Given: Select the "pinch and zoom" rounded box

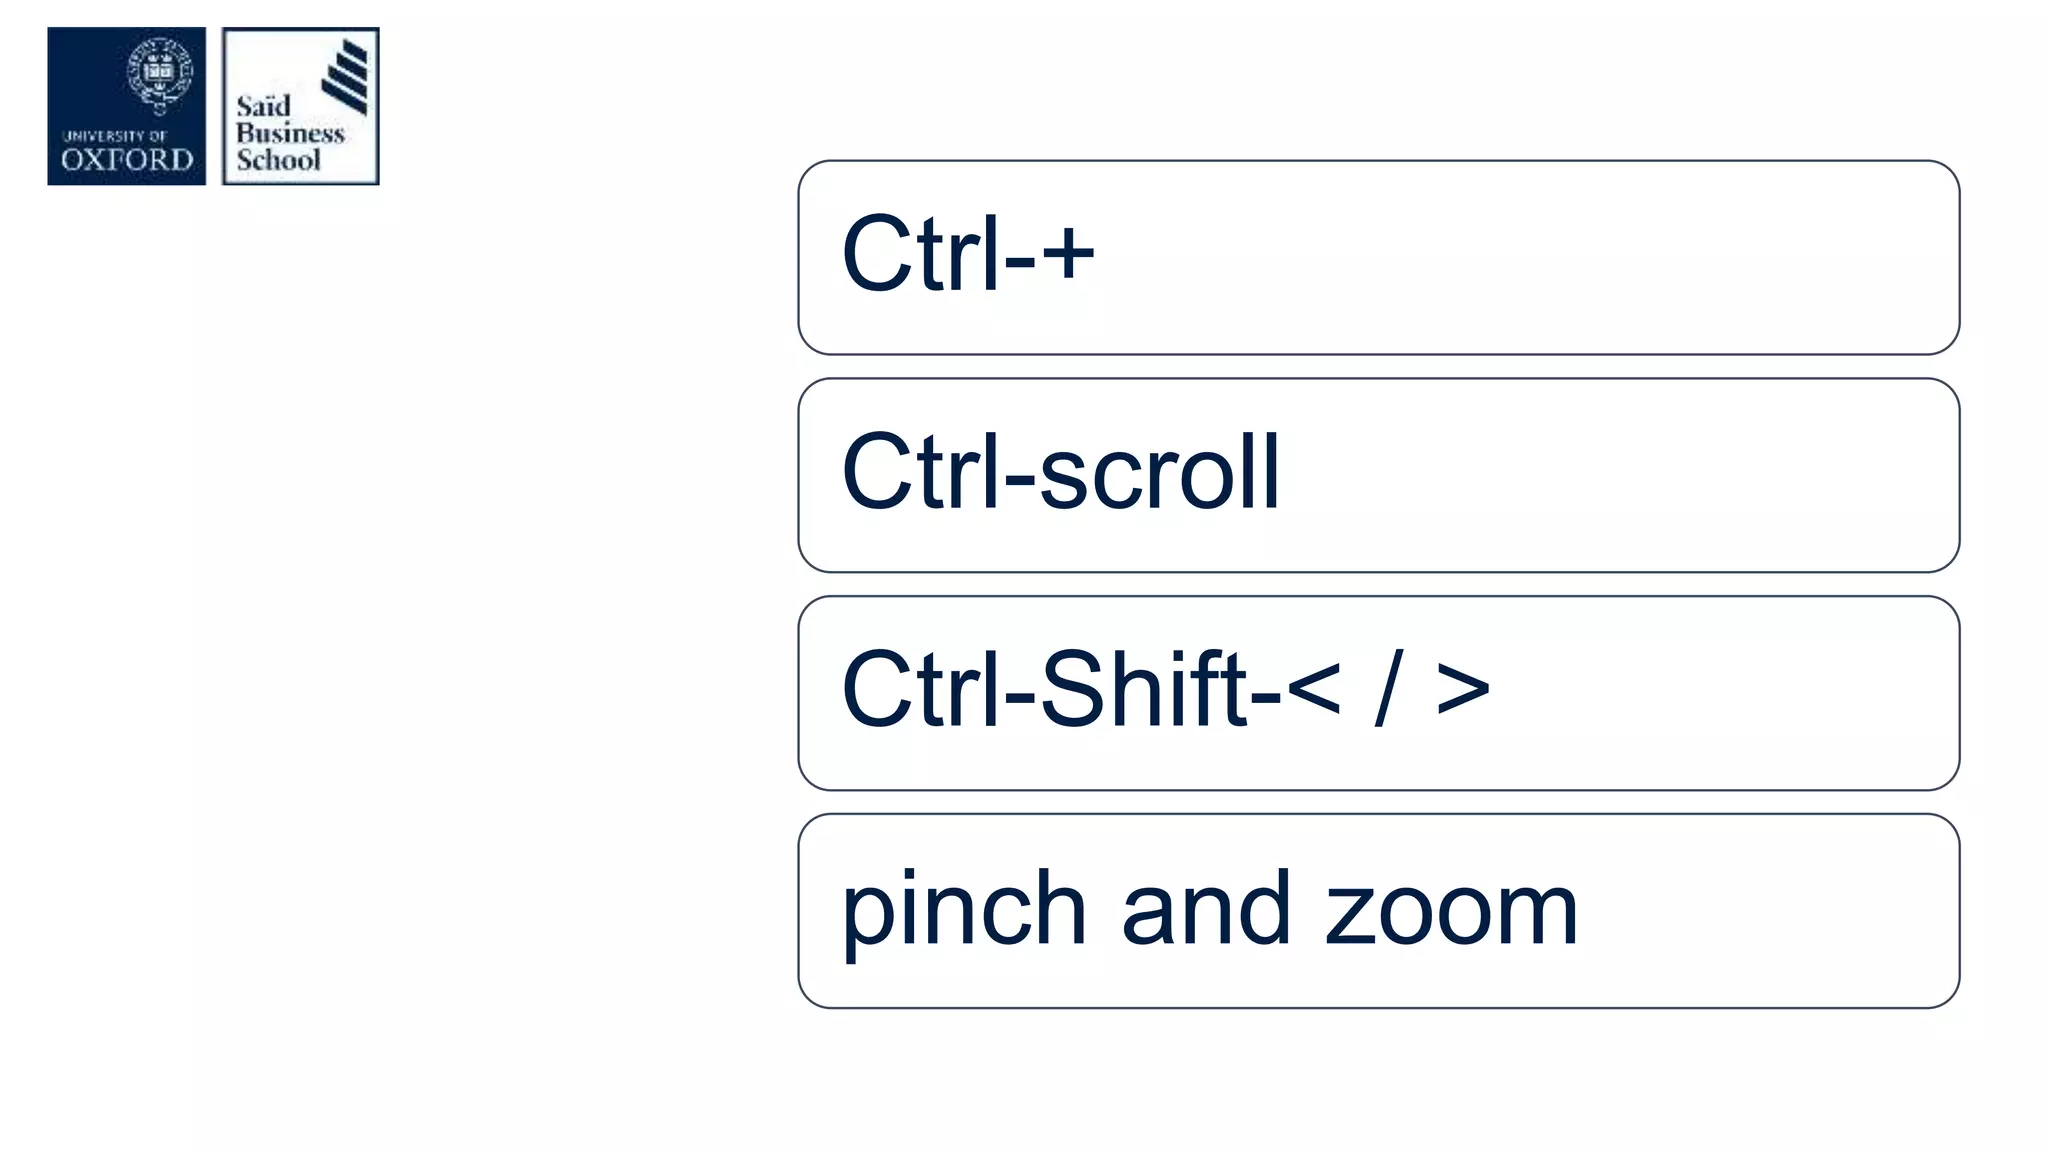Looking at the screenshot, I should click(x=1378, y=911).
